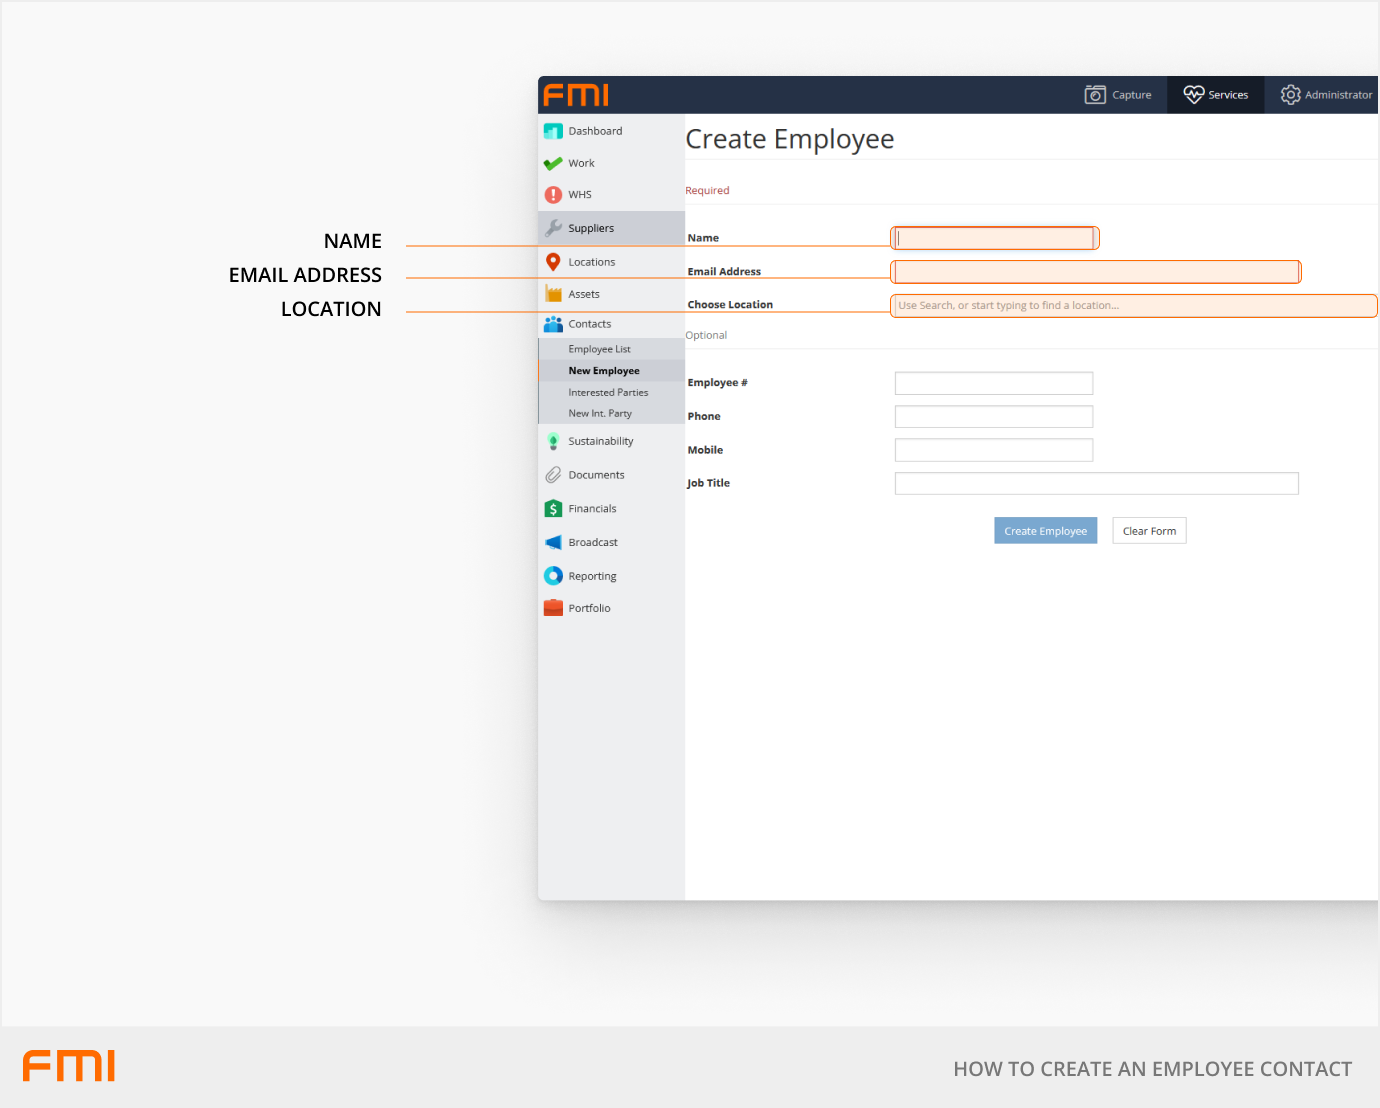
Task: Click the Clear Form button
Action: pyautogui.click(x=1149, y=531)
